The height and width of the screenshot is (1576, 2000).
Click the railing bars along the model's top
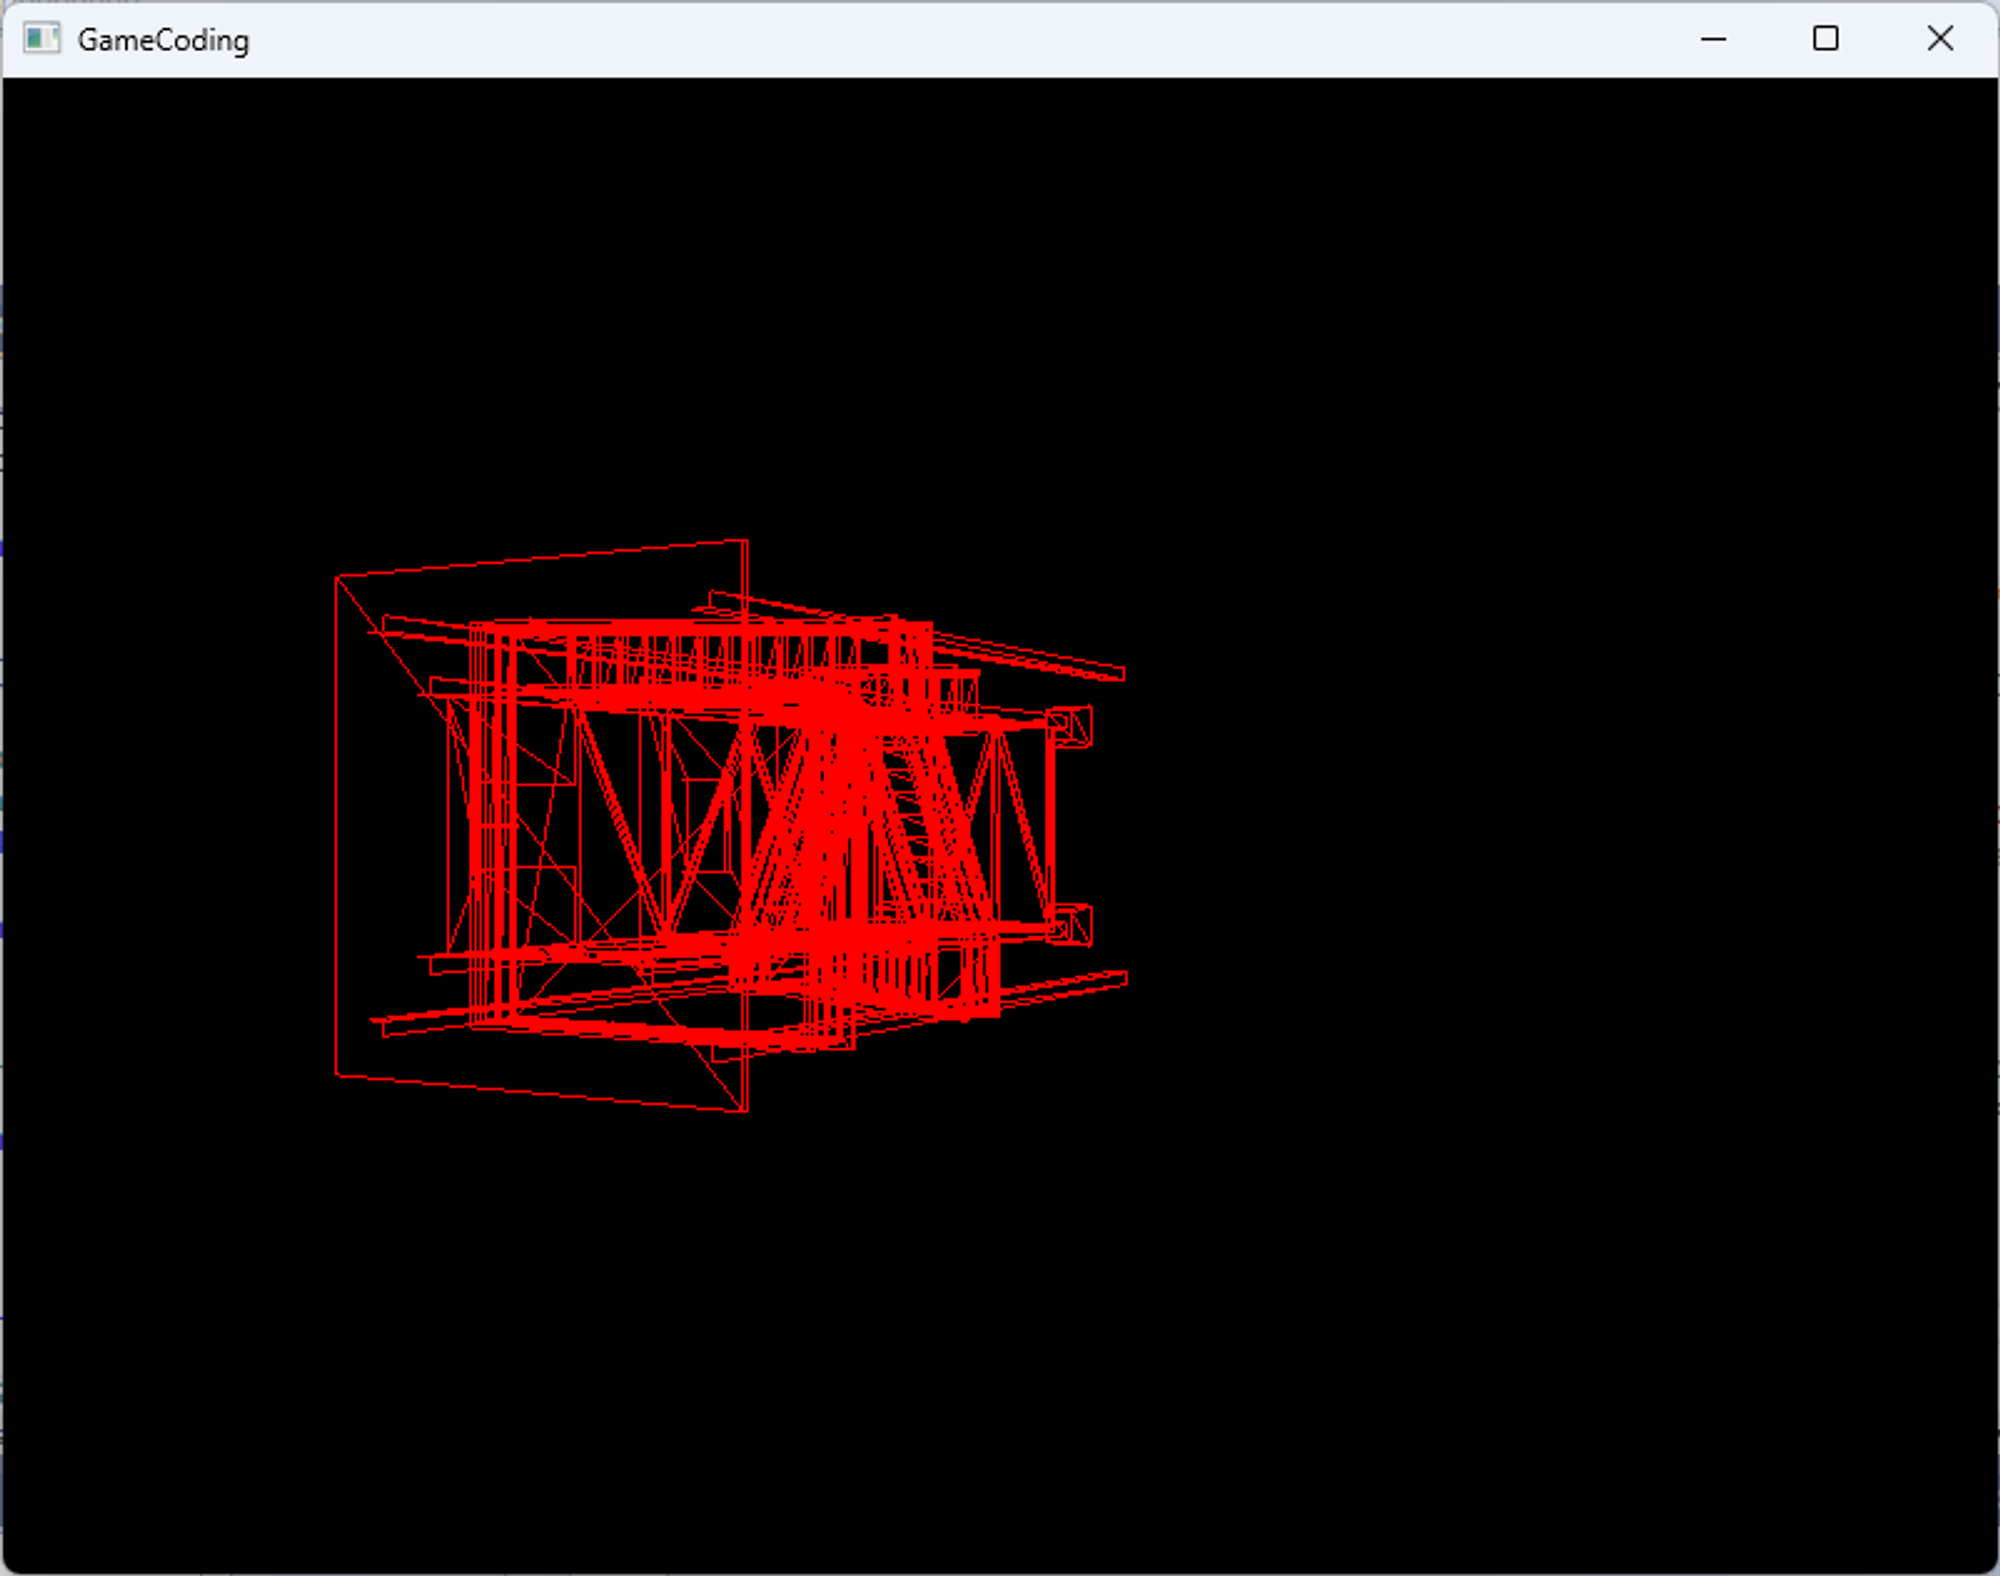click(700, 655)
